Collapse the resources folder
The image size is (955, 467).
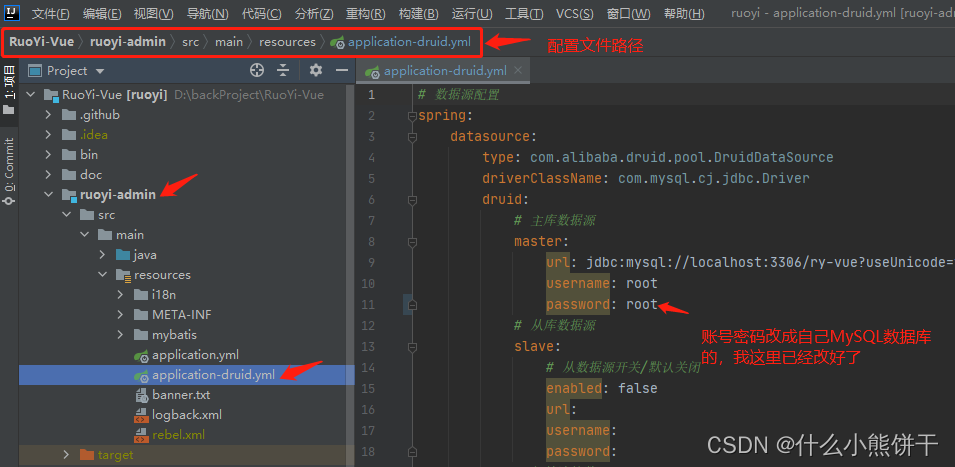[103, 275]
